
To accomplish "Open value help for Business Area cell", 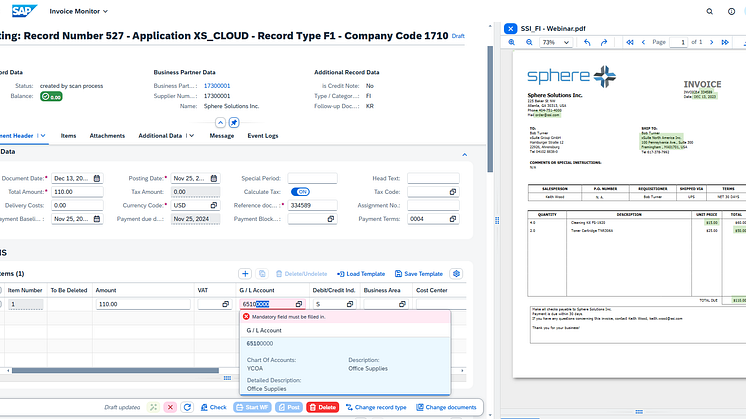I will tap(402, 304).
